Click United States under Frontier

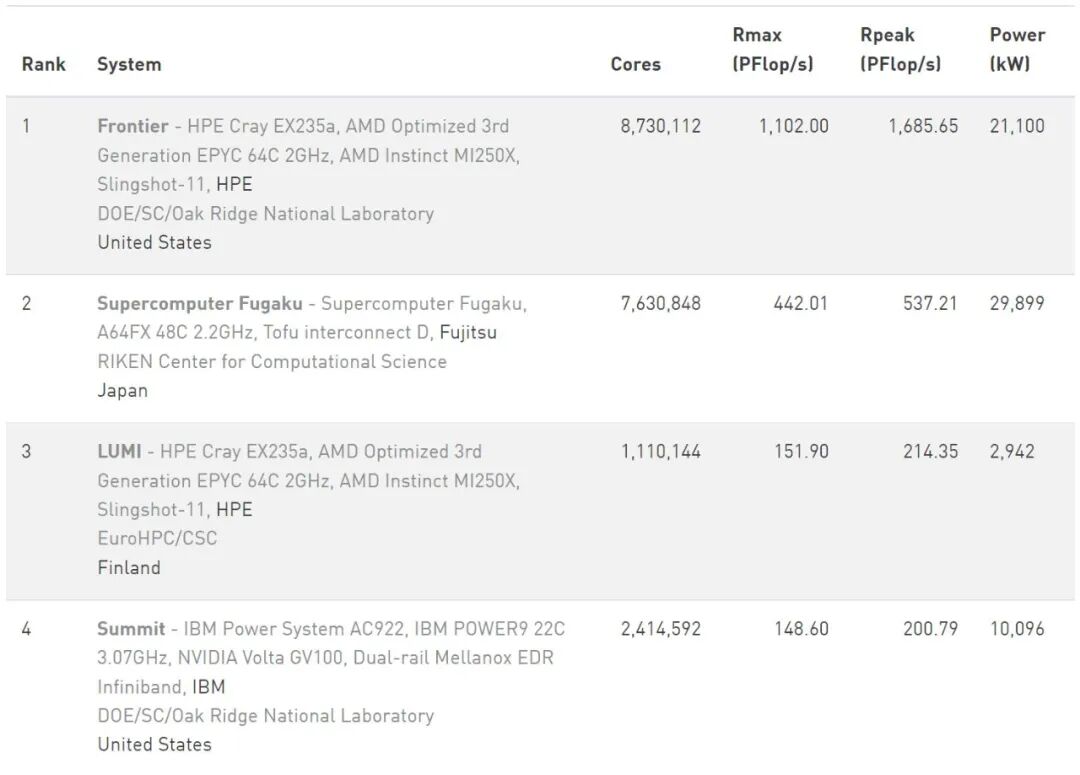coord(154,242)
